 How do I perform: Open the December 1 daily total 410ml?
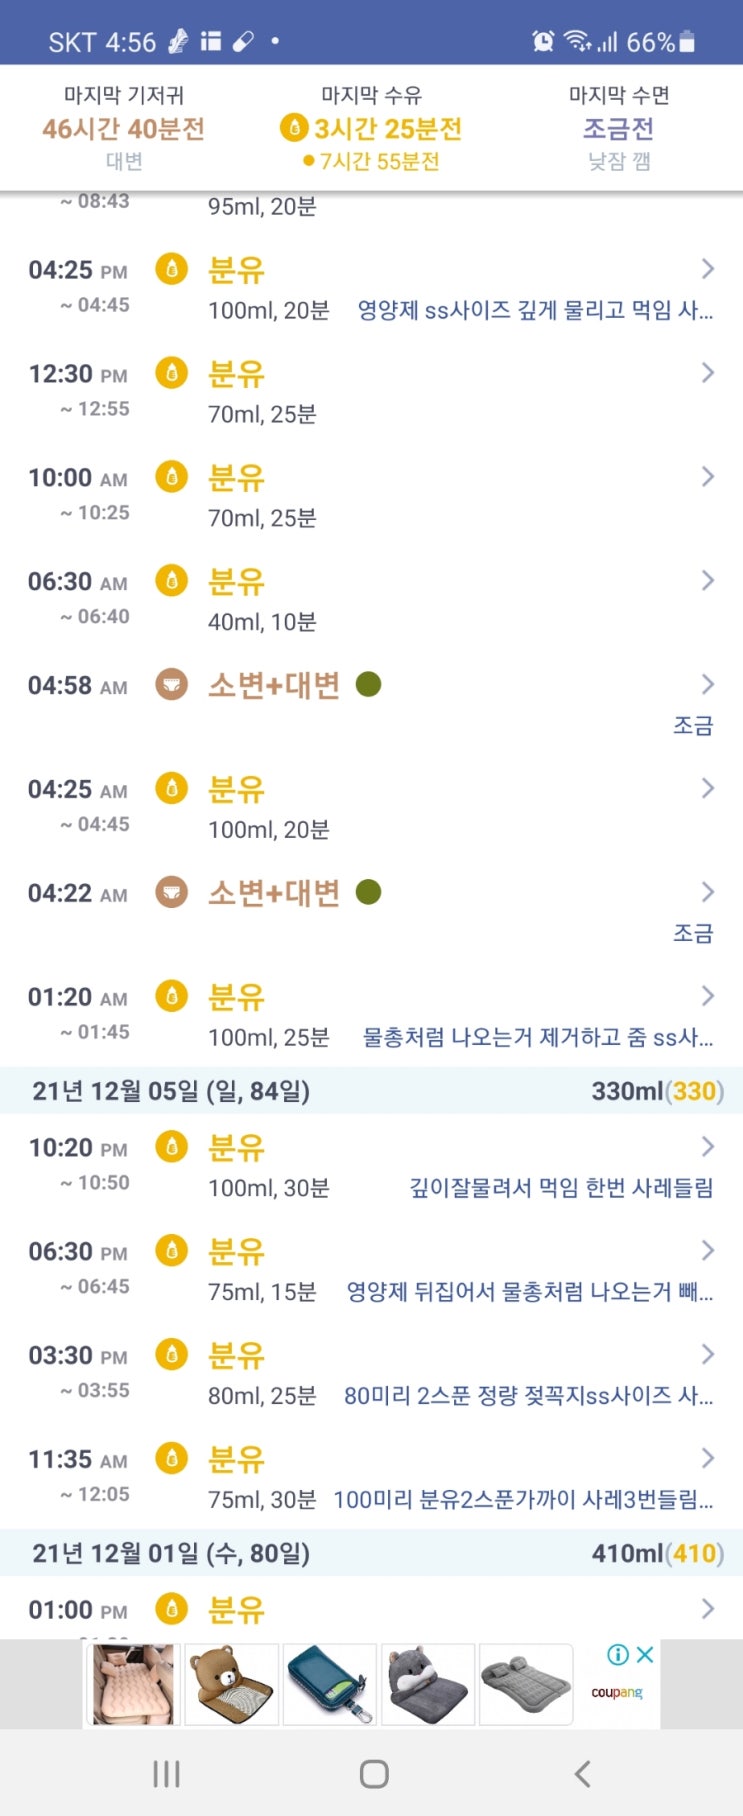[x=656, y=1553]
